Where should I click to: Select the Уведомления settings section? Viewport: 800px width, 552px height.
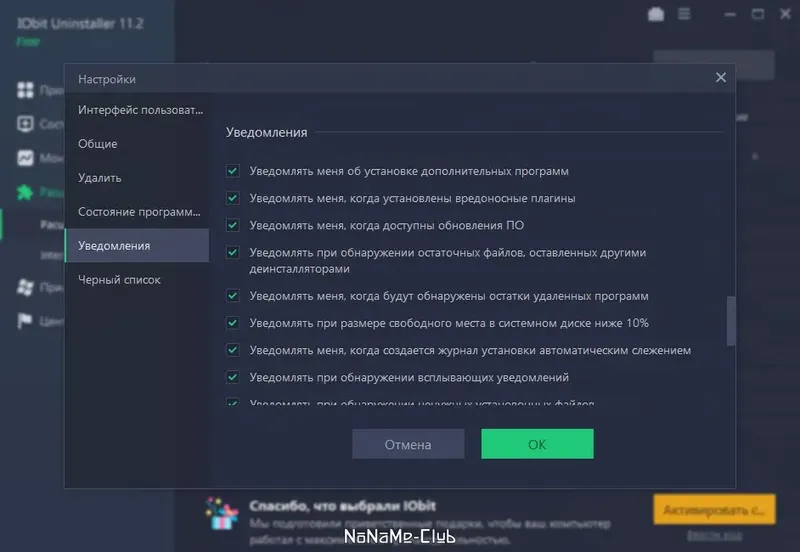point(137,245)
